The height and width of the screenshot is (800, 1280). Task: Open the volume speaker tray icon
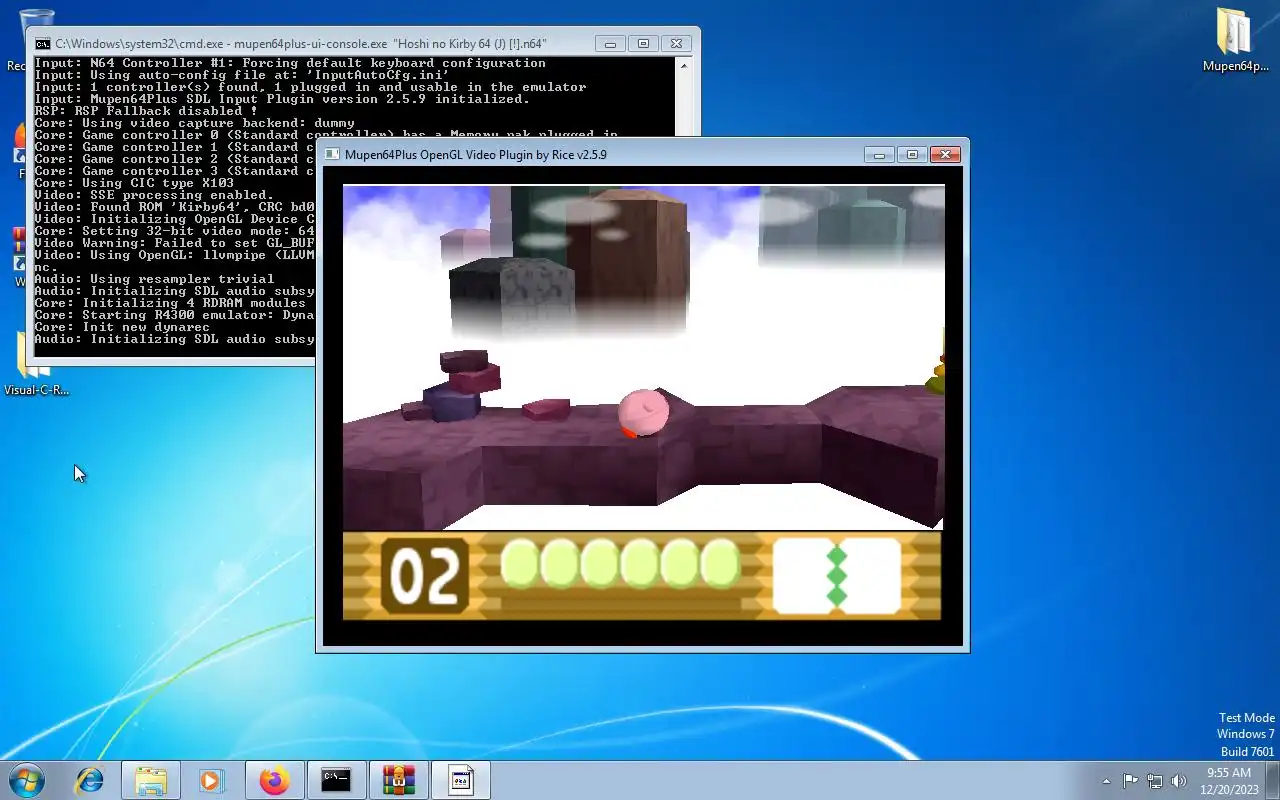1179,781
